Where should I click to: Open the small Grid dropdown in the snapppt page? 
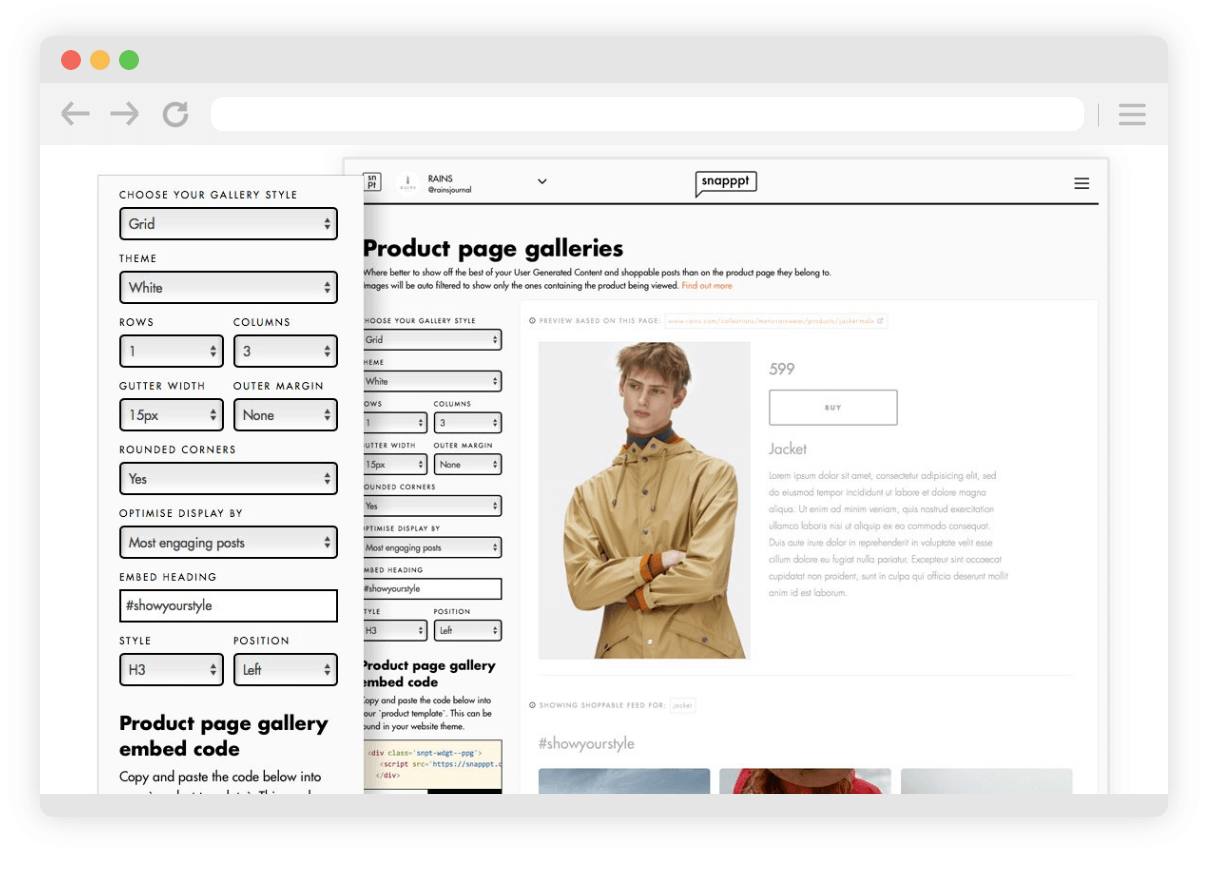(432, 340)
